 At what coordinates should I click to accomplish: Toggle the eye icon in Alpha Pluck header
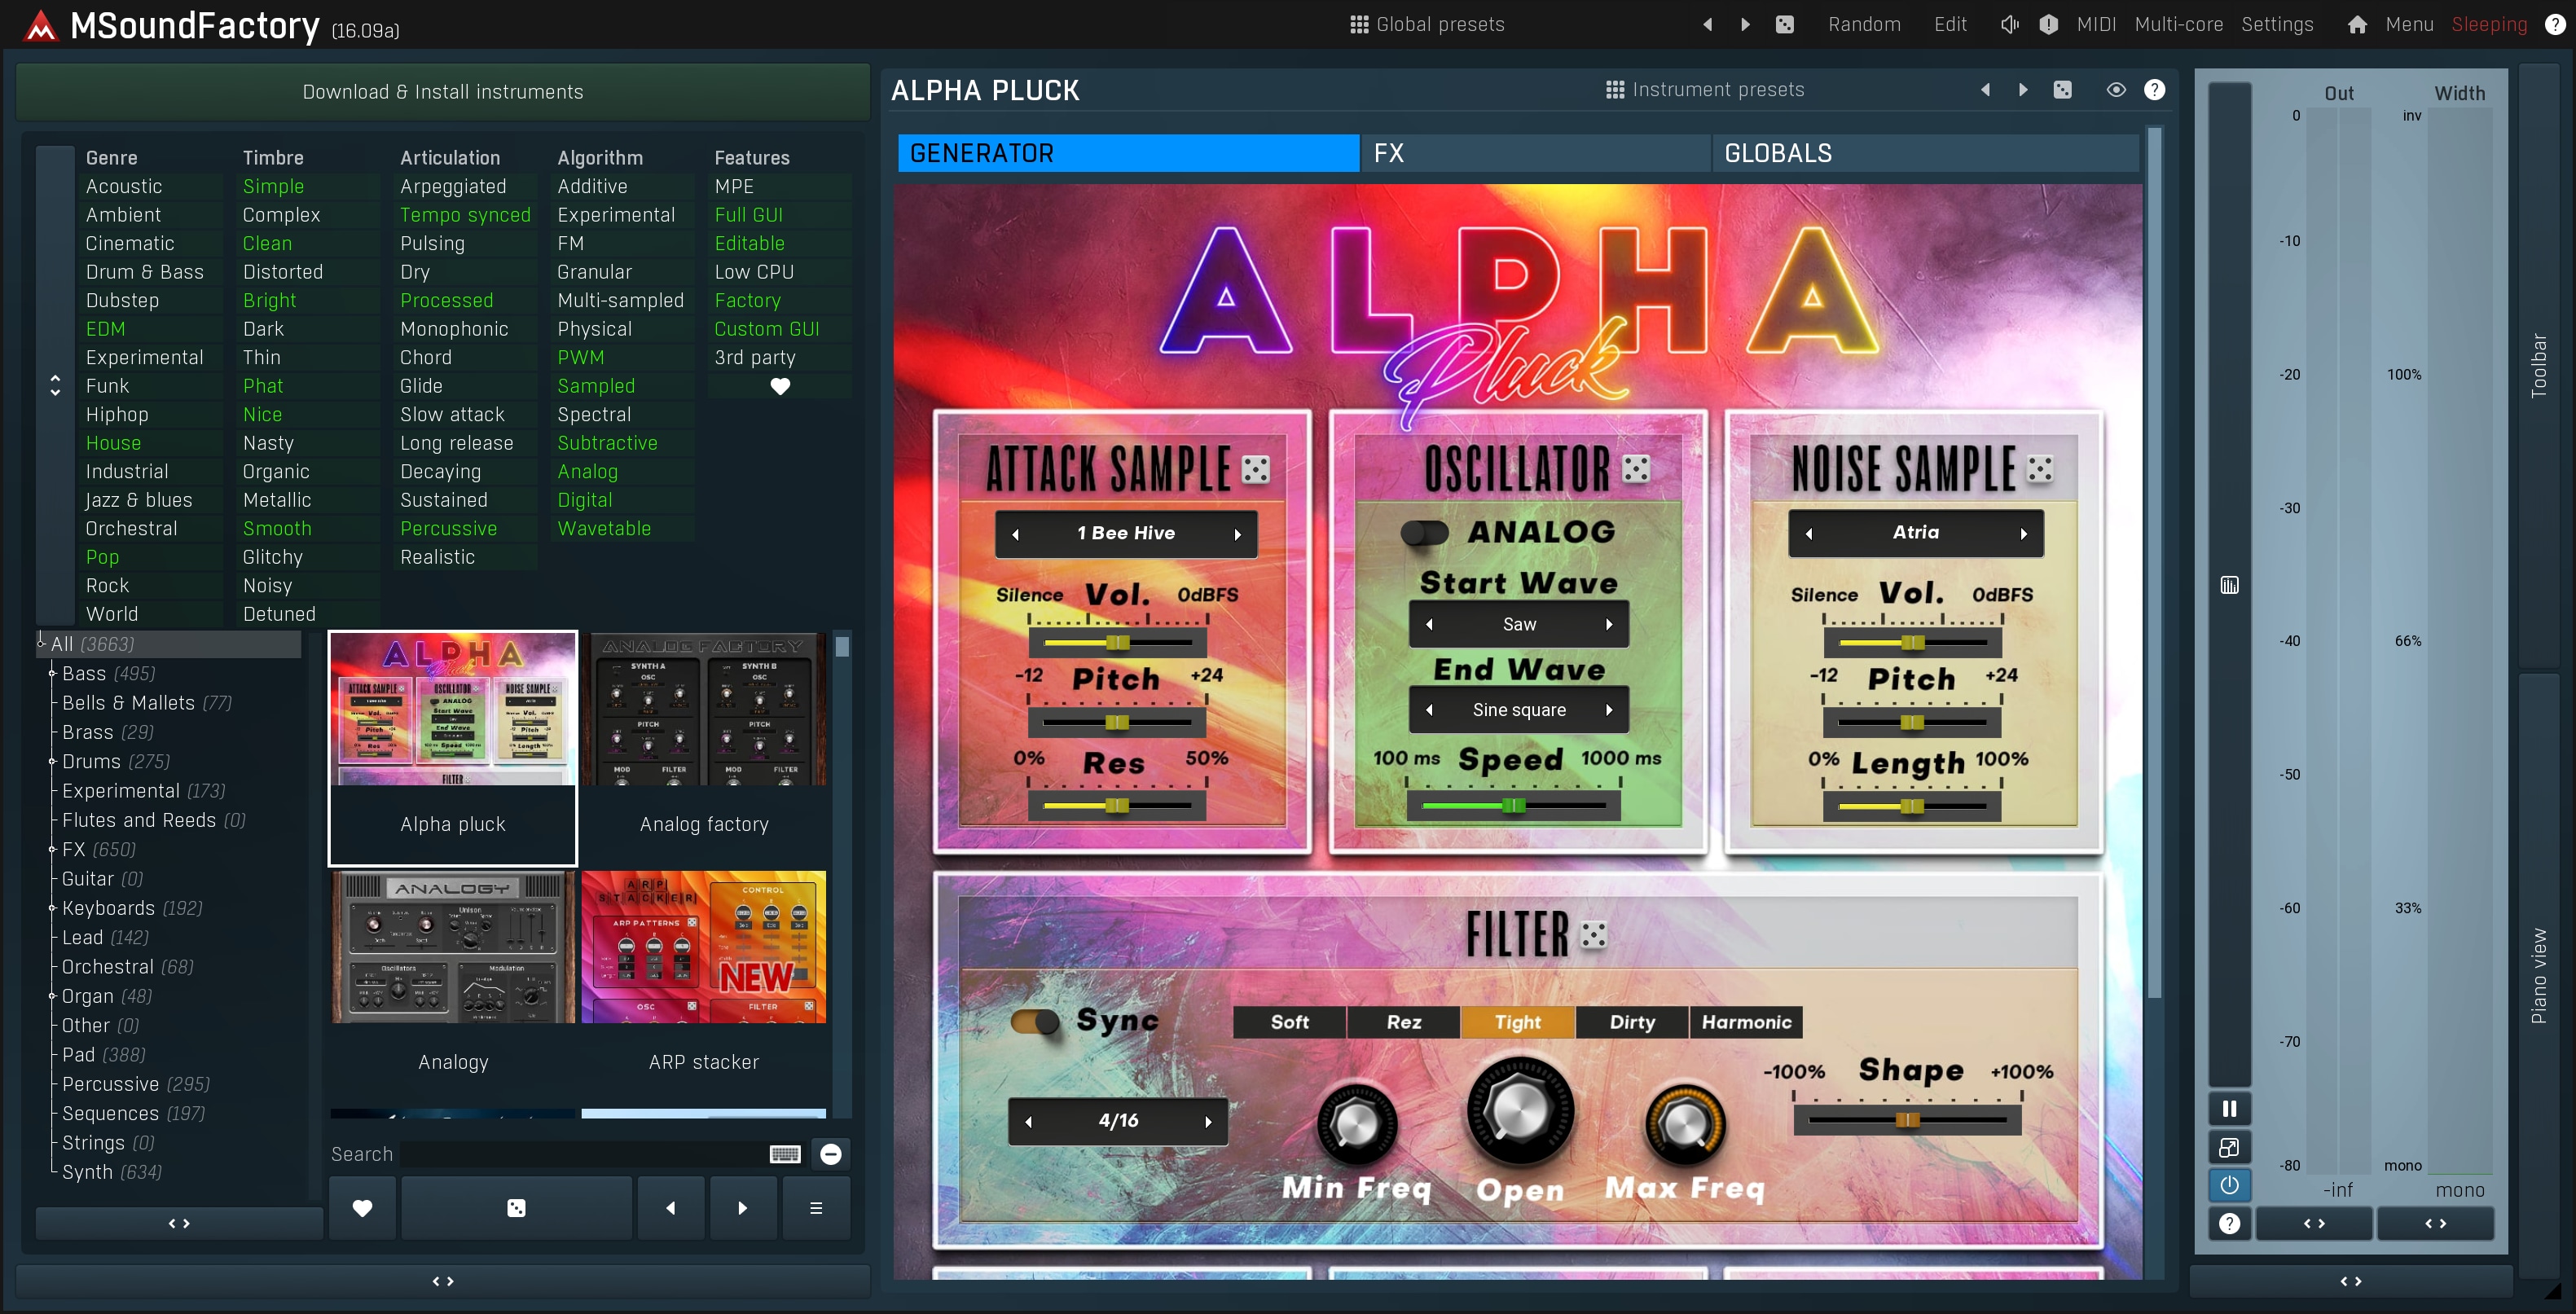click(x=2116, y=90)
